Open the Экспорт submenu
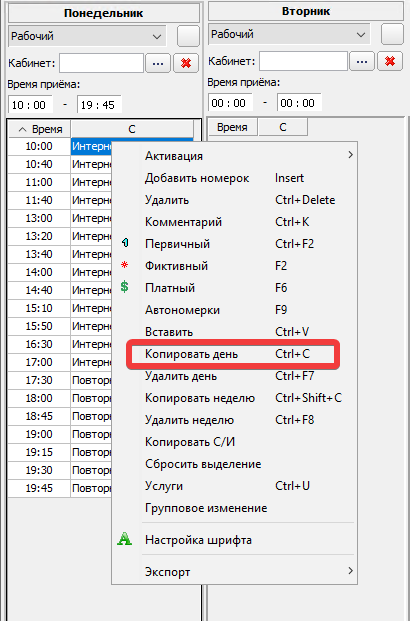410x621 pixels. (x=235, y=571)
